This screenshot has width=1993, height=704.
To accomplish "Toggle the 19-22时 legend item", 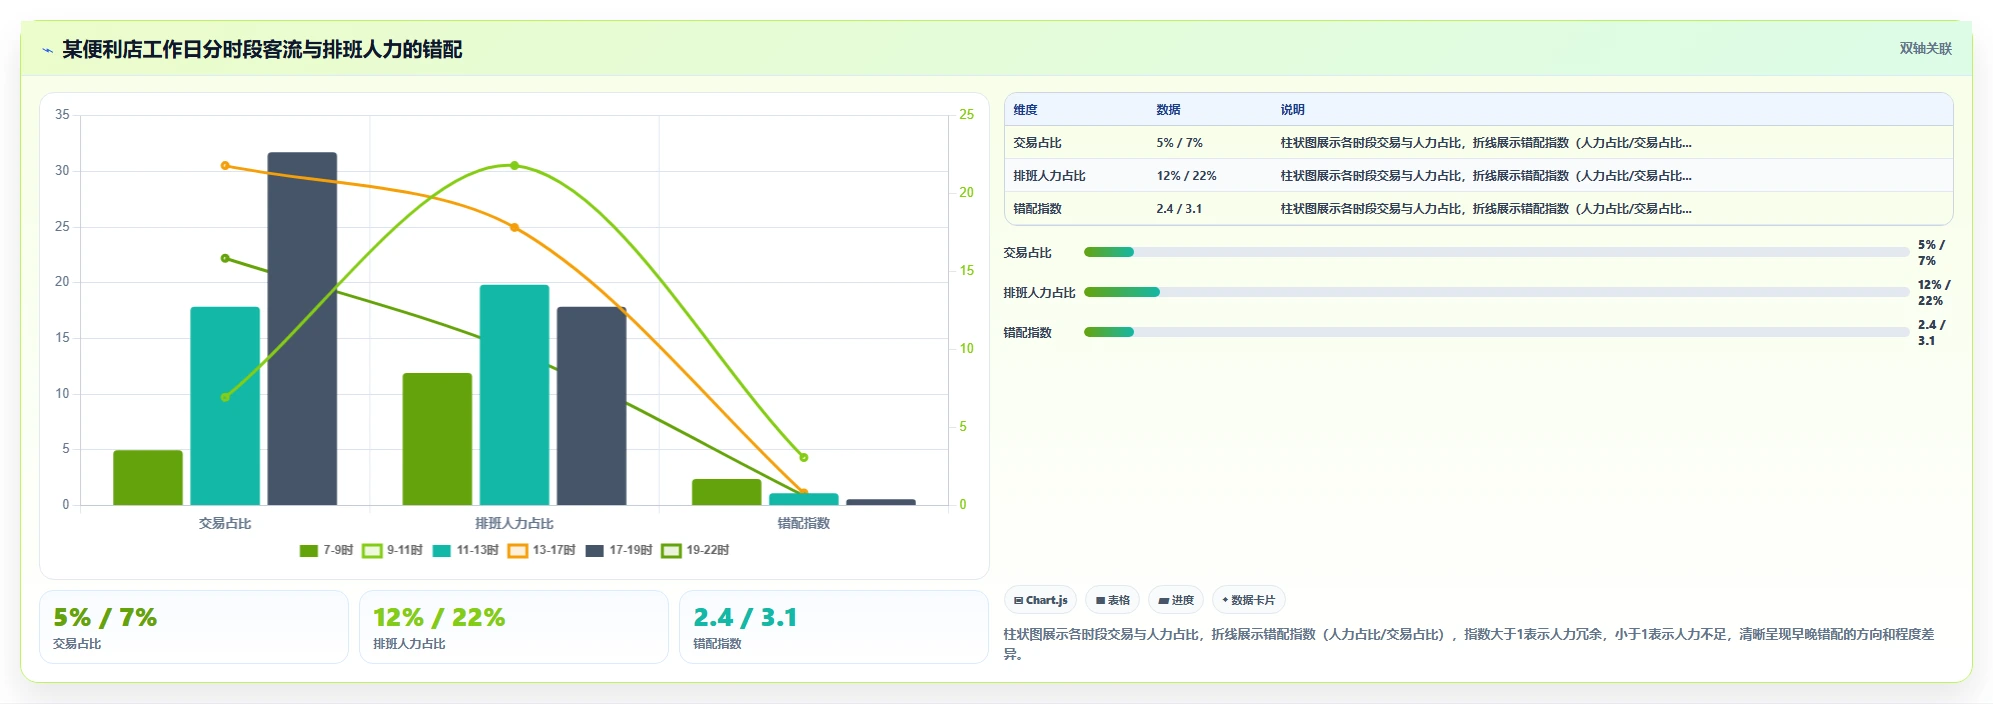I will coord(695,551).
